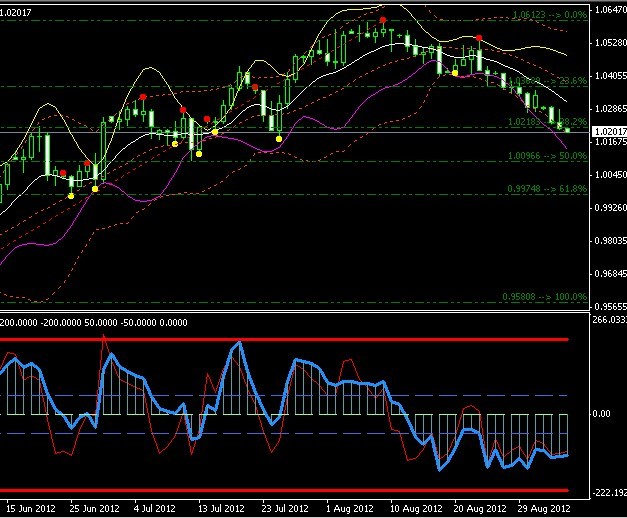Select the Fibonacci label 1.03608 --> 23.6%
Image resolution: width=627 pixels, height=518 pixels.
(x=549, y=81)
